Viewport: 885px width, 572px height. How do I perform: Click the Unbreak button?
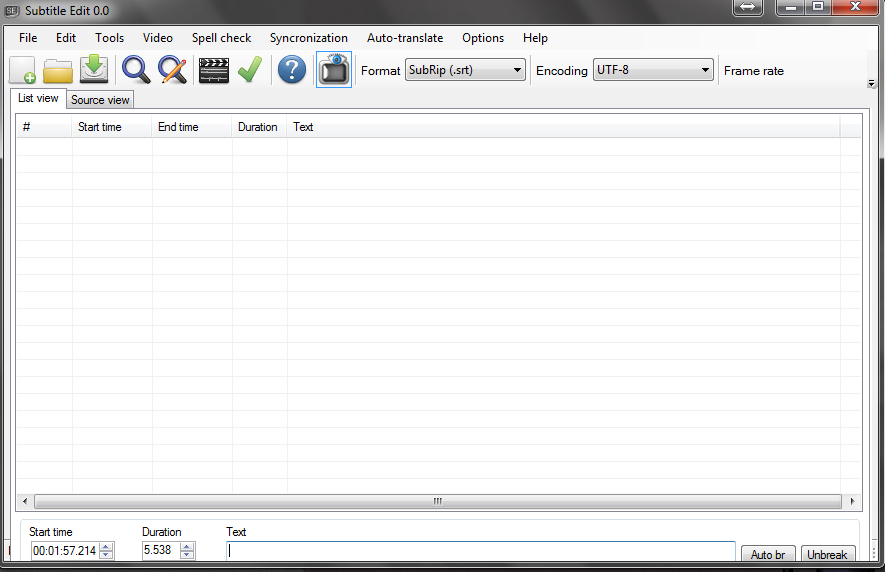[x=827, y=554]
